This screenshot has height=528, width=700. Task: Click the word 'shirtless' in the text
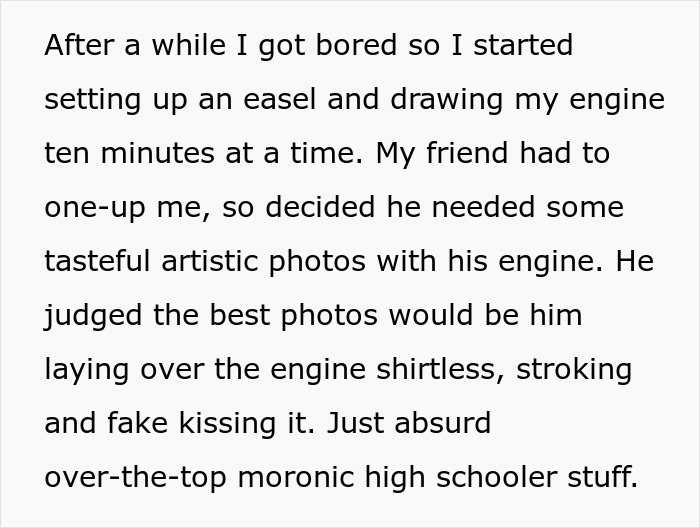[x=442, y=369]
